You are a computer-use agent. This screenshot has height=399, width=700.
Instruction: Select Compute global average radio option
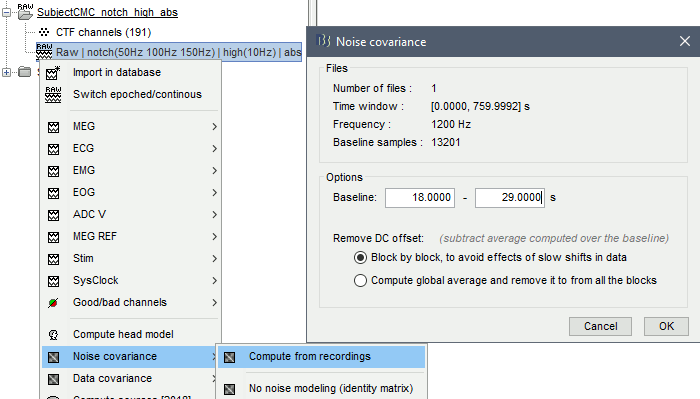[x=360, y=281]
